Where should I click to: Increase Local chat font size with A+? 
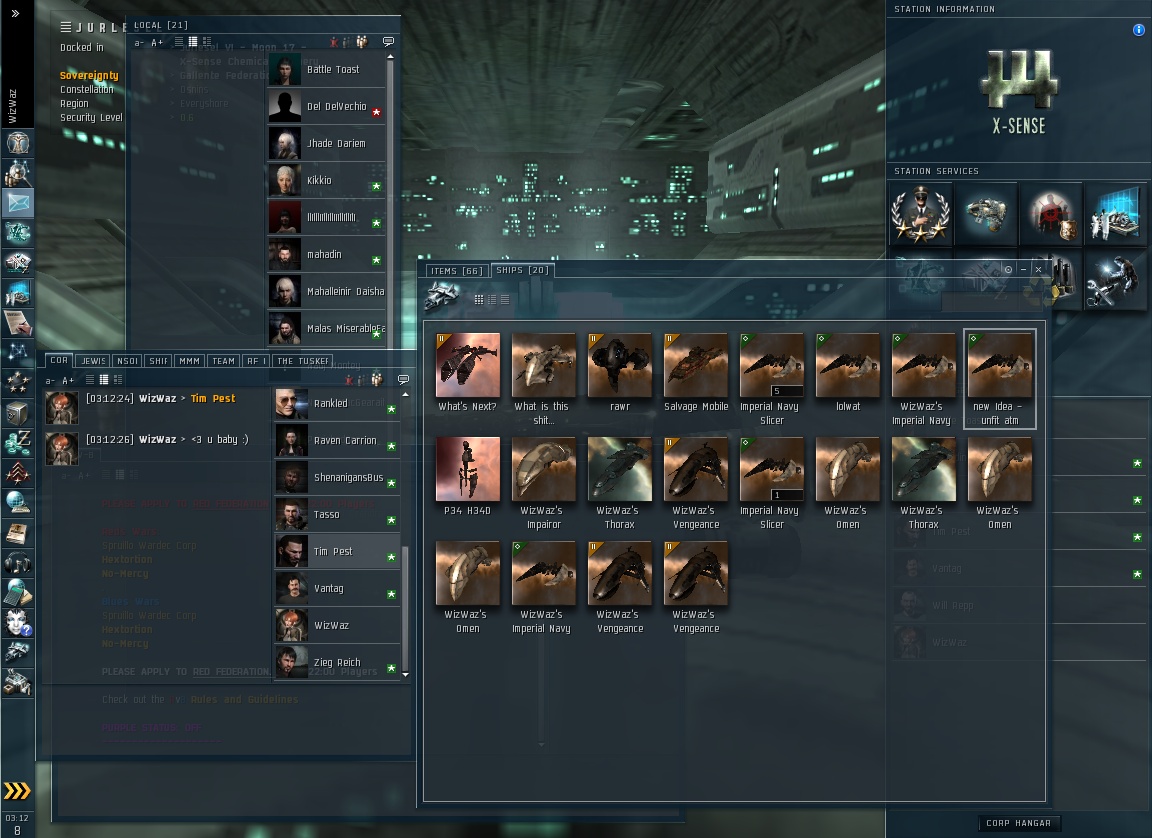click(156, 43)
